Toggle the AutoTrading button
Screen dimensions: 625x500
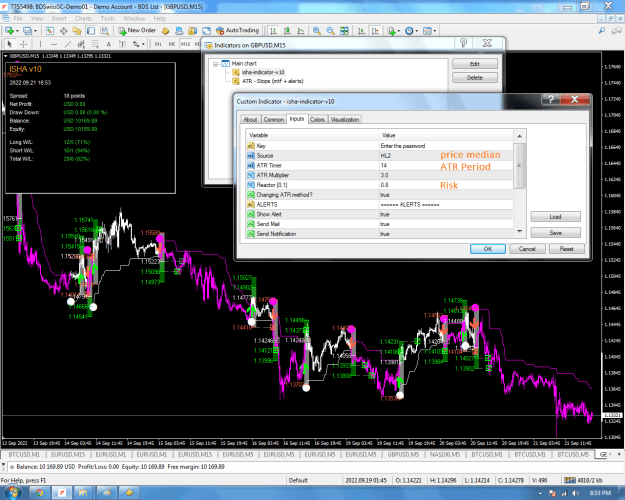(238, 31)
